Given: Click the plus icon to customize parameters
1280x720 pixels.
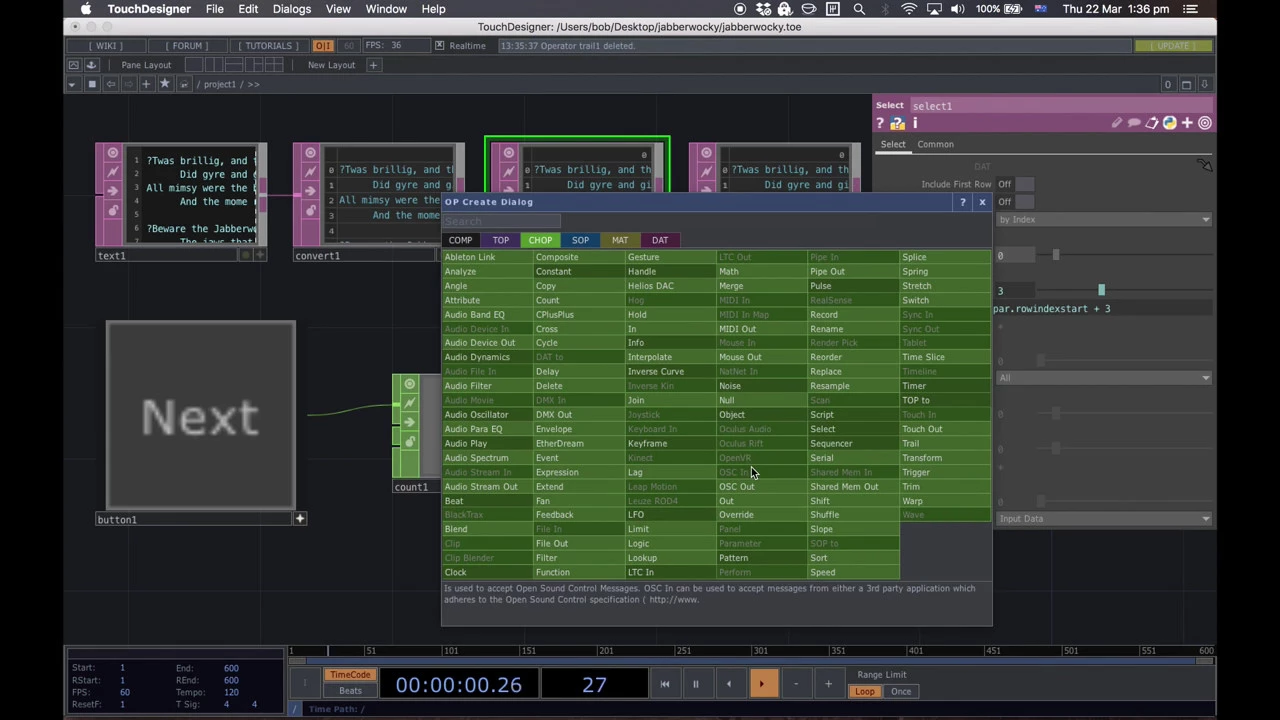Looking at the screenshot, I should (x=1187, y=123).
